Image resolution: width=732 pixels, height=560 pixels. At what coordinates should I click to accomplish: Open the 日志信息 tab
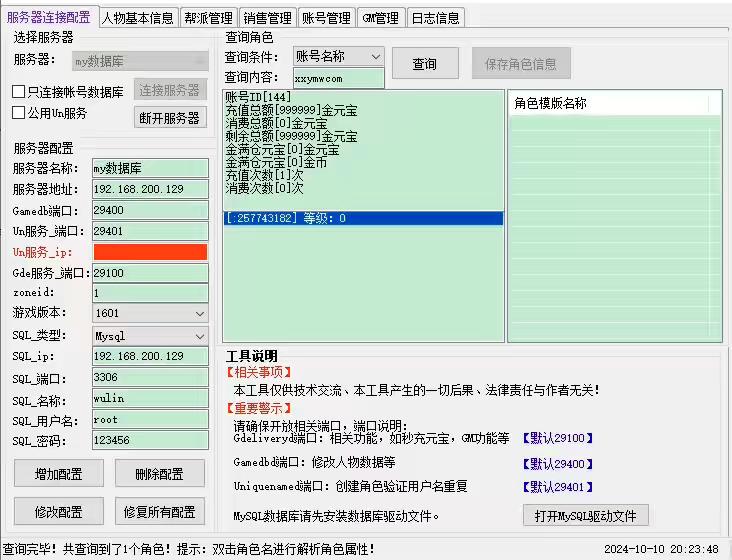[435, 18]
